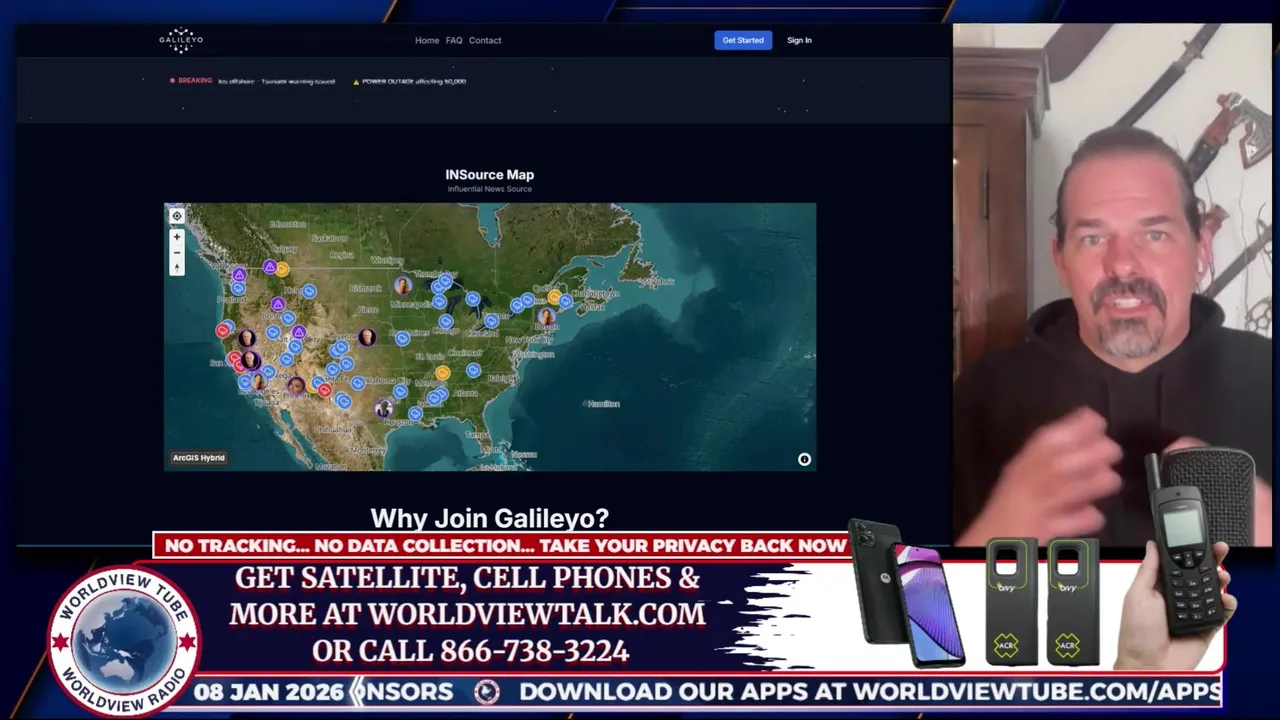Open the portrait marker near Cheyenne

coord(367,337)
